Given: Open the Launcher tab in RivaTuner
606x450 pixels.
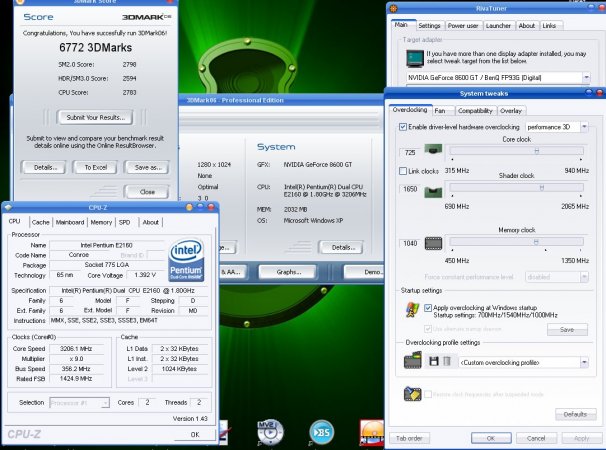Looking at the screenshot, I should coord(498,26).
